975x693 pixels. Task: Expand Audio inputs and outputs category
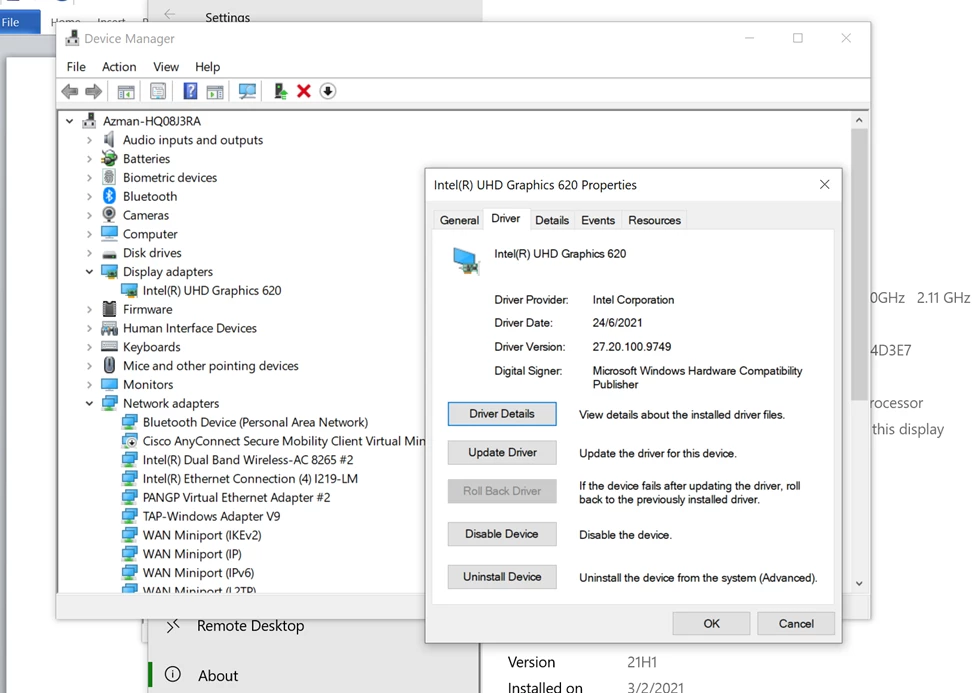90,140
